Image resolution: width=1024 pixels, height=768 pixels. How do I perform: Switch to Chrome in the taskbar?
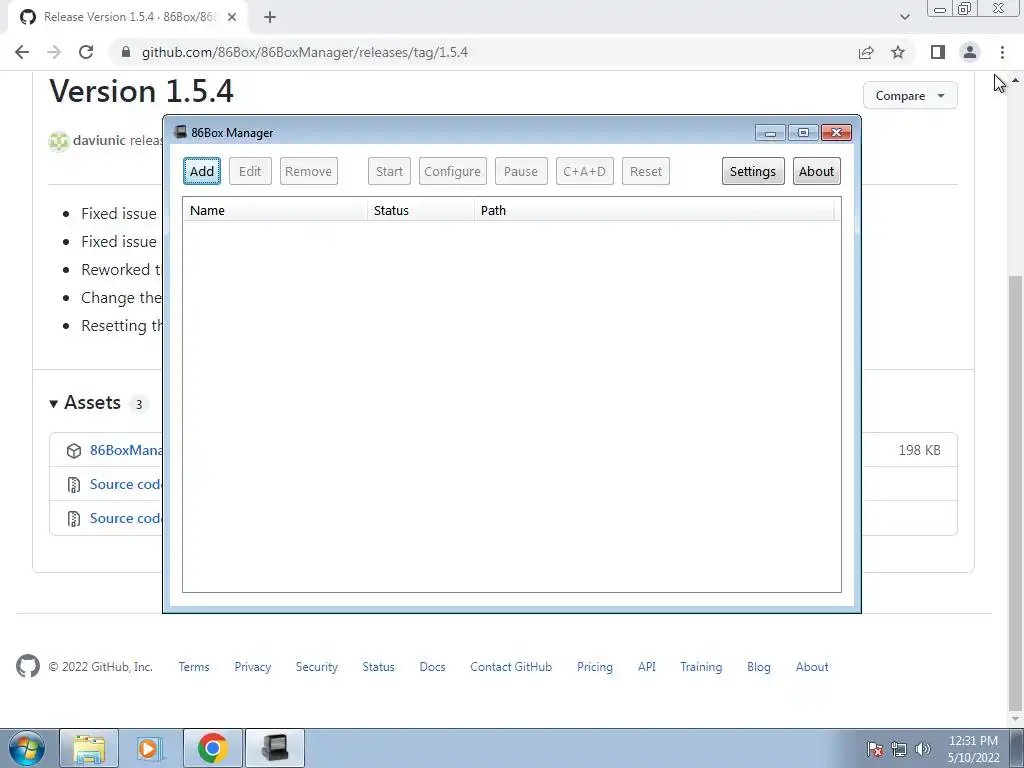pos(212,748)
